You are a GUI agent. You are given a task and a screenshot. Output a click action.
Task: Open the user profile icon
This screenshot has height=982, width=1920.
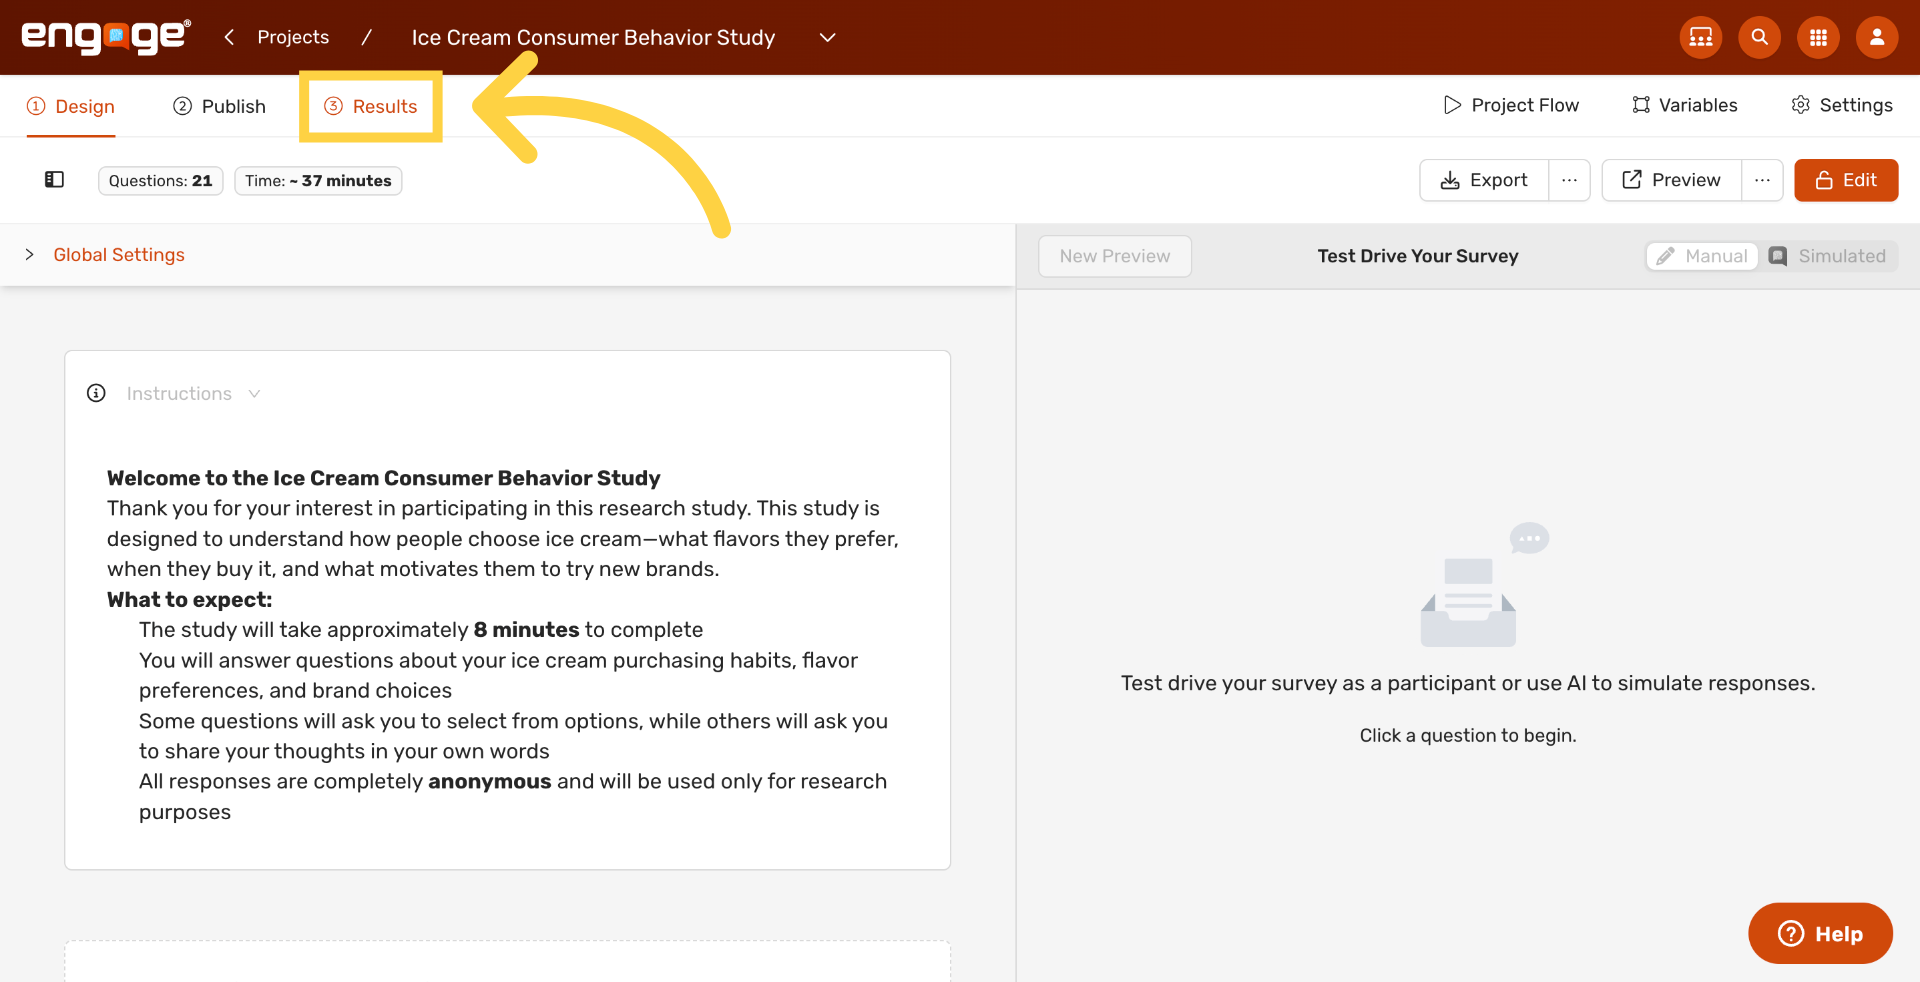pyautogui.click(x=1877, y=37)
